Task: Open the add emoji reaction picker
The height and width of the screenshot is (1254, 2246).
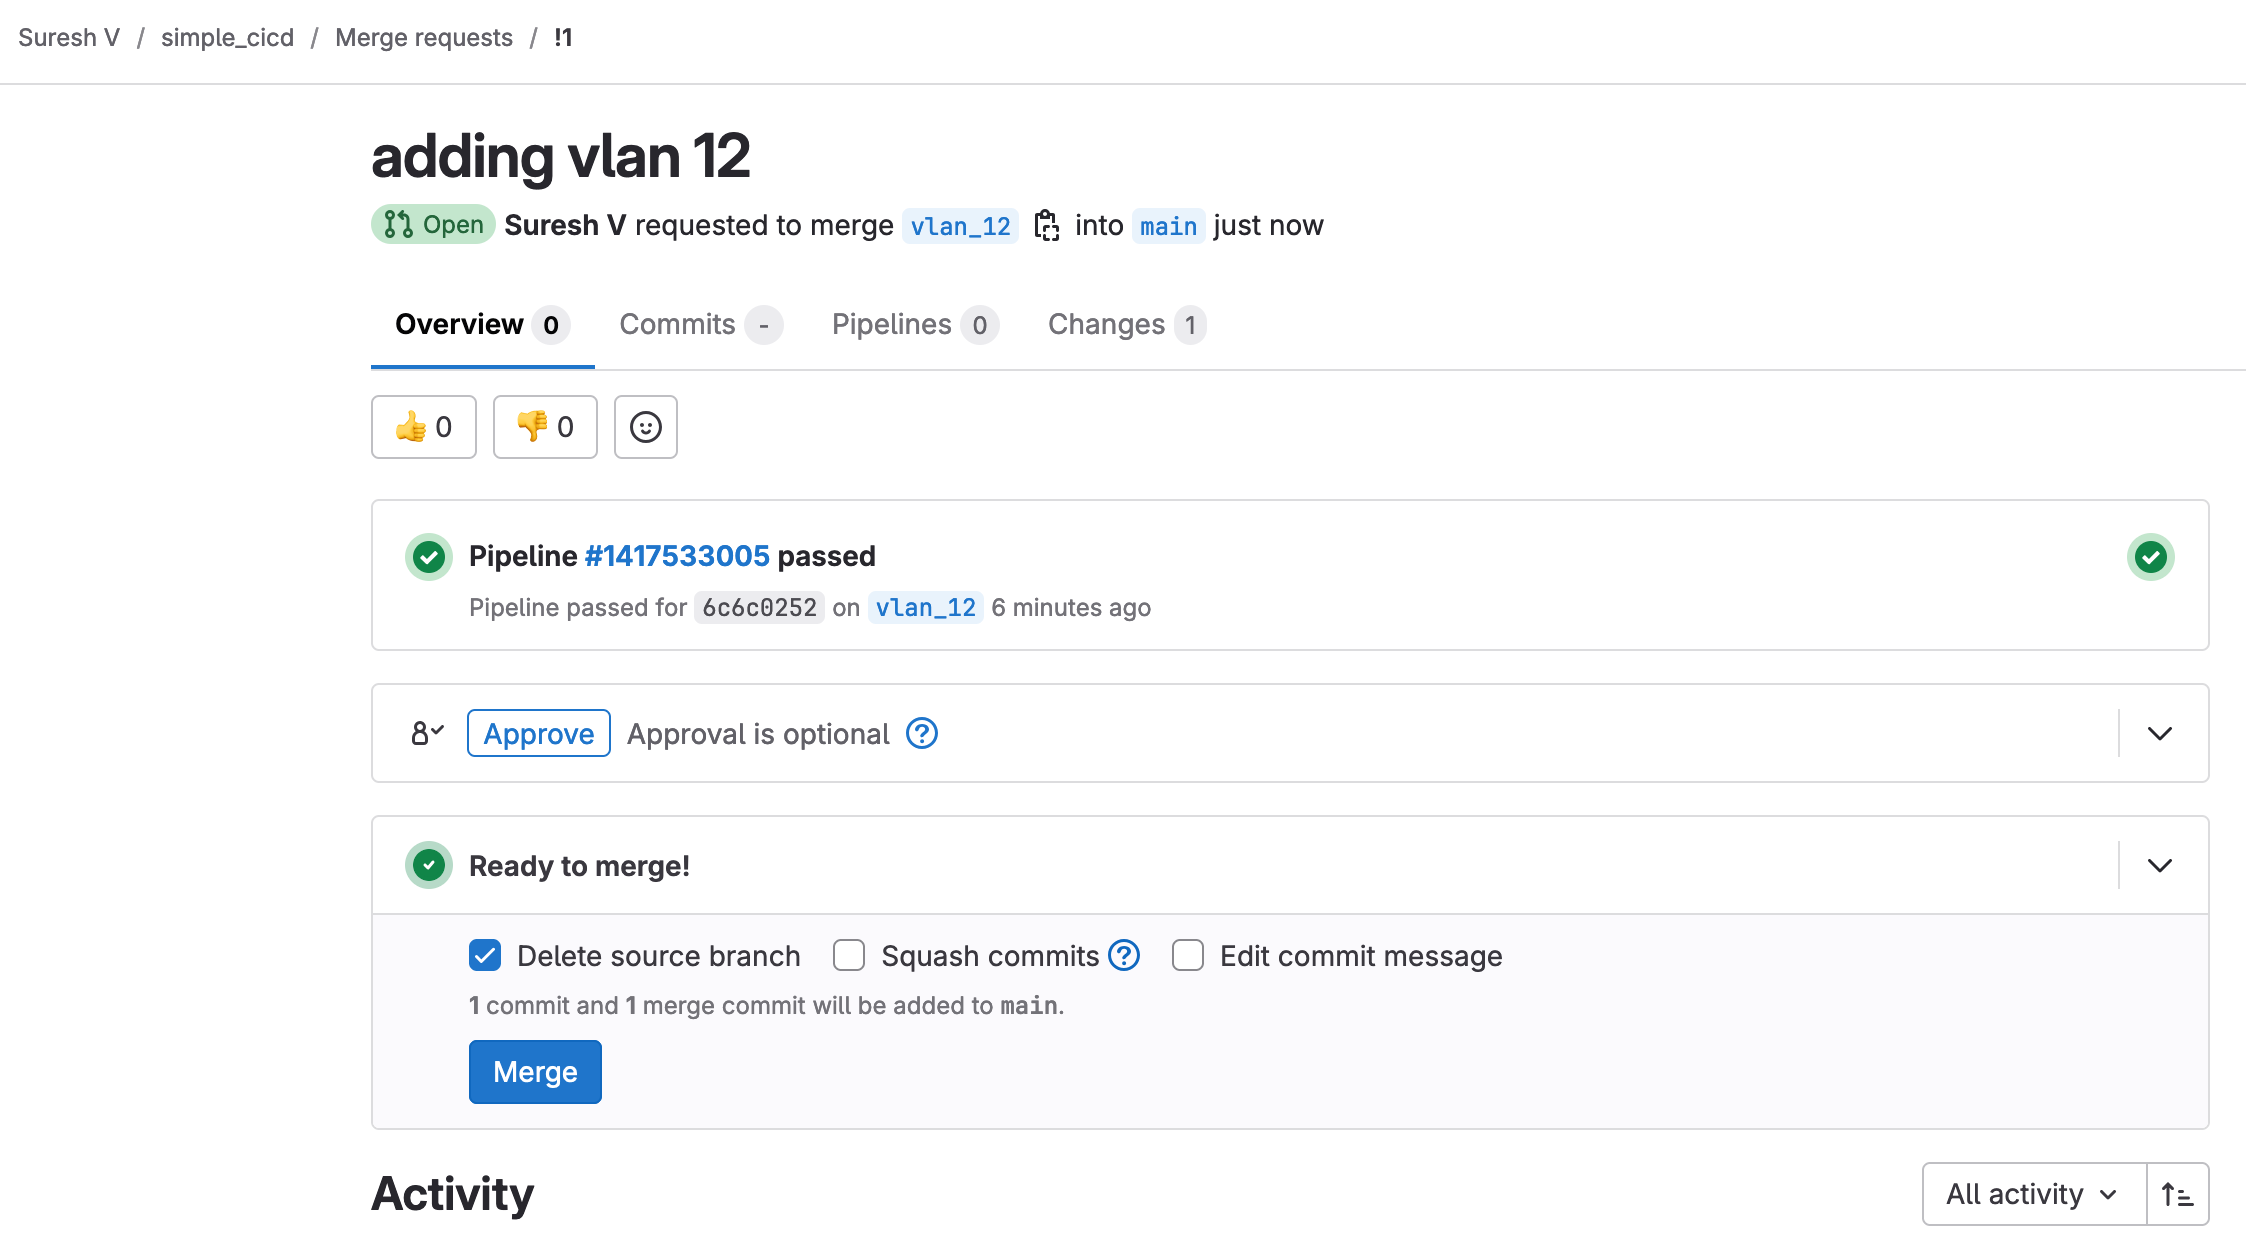Action: (x=645, y=427)
